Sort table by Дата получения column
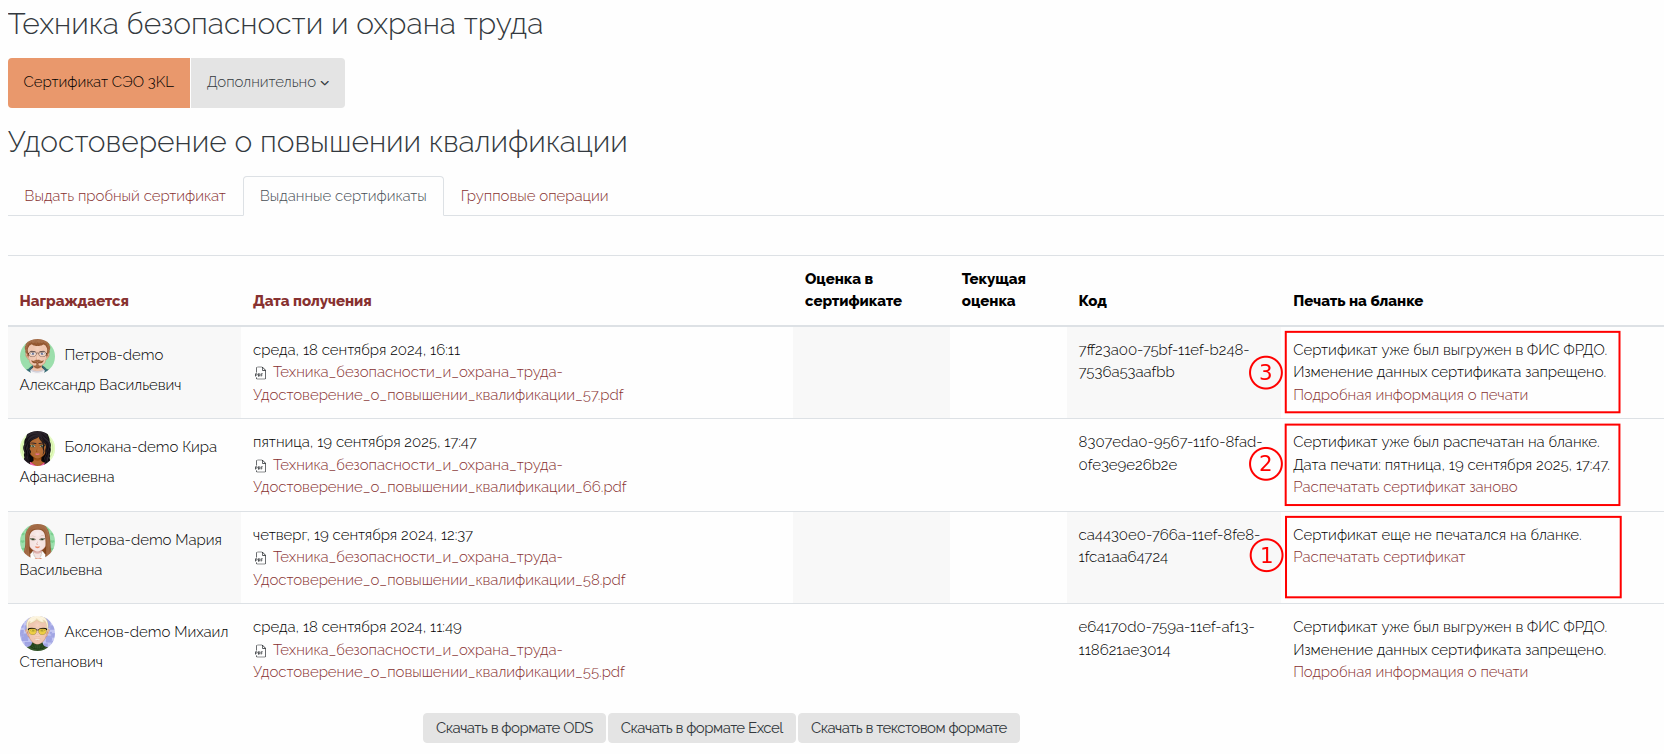1664x754 pixels. coord(312,301)
